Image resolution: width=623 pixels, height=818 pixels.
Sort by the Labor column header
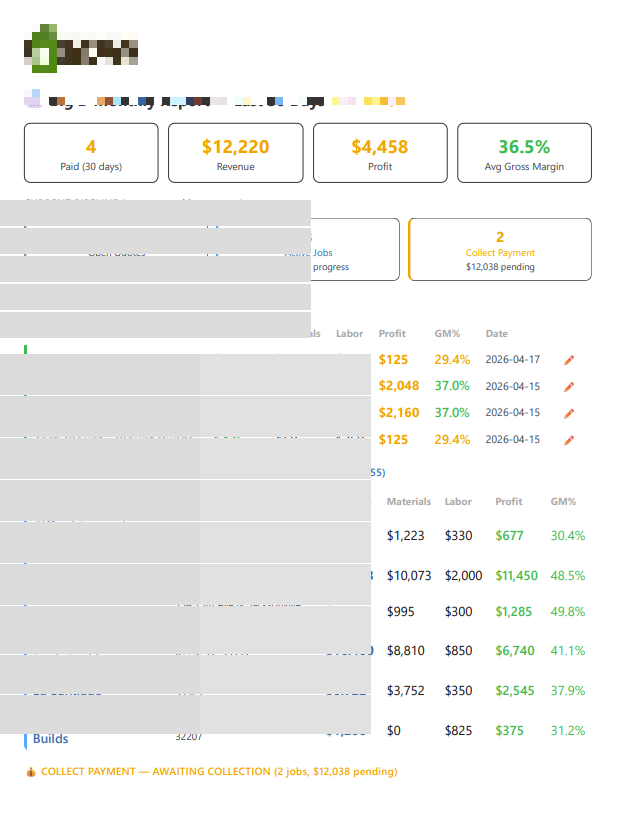pos(457,501)
